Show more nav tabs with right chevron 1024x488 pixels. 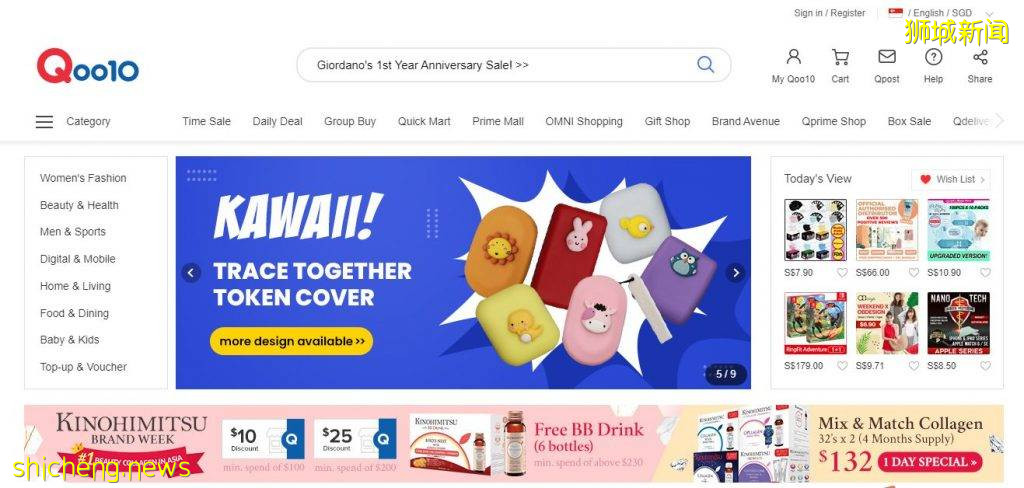pyautogui.click(x=999, y=121)
